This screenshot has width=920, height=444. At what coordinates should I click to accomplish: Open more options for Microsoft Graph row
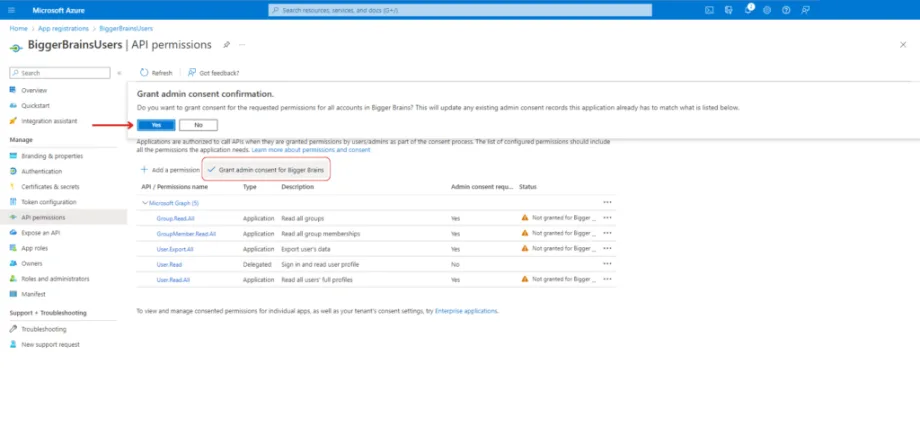click(607, 202)
